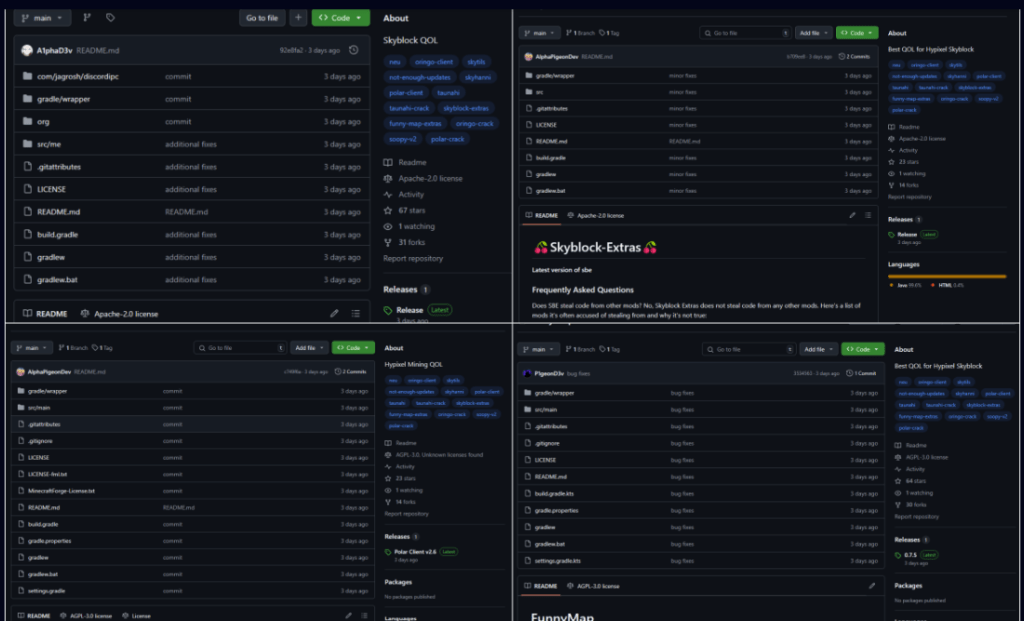Click folder icon of com/jagrosh/discordipc
Viewport: 1024px width, 621px height.
pyautogui.click(x=27, y=76)
